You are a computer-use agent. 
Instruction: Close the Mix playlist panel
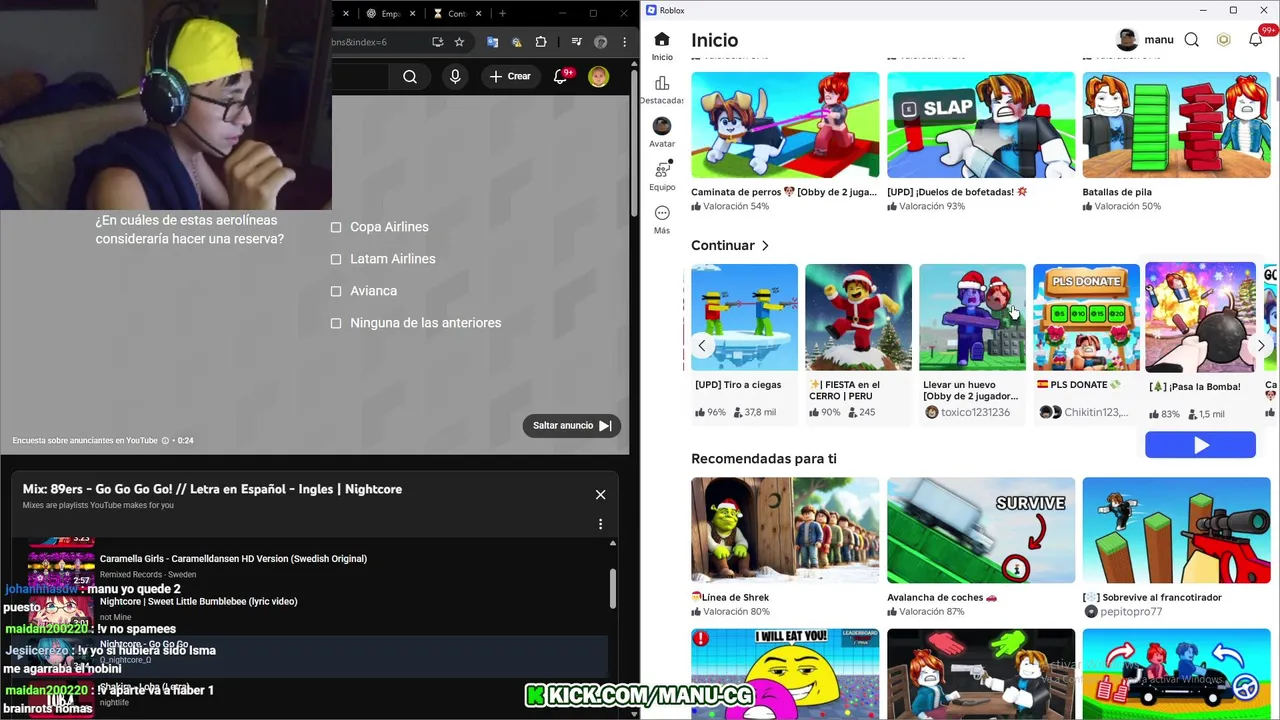tap(600, 495)
